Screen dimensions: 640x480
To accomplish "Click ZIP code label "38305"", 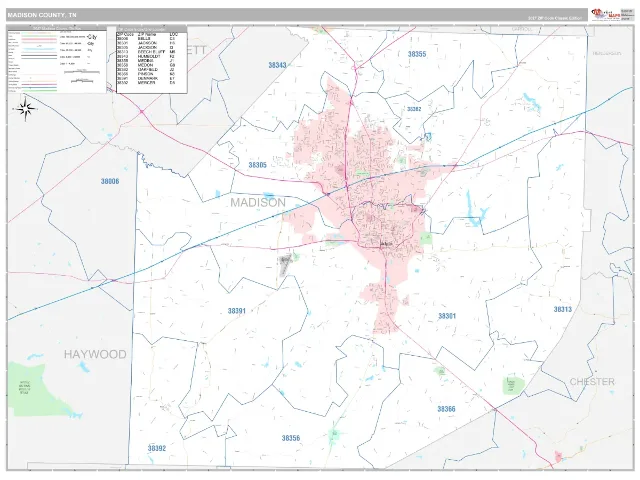I will click(x=258, y=165).
